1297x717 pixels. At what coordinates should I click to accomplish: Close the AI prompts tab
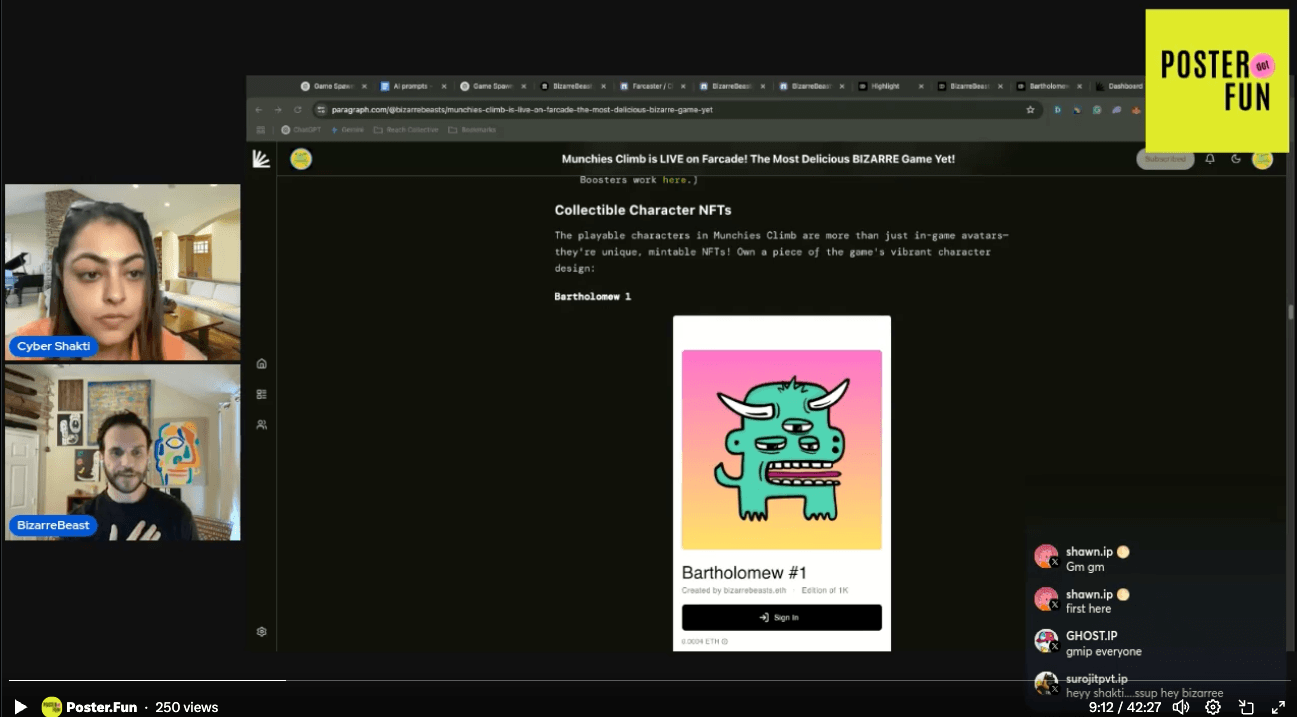pyautogui.click(x=444, y=86)
